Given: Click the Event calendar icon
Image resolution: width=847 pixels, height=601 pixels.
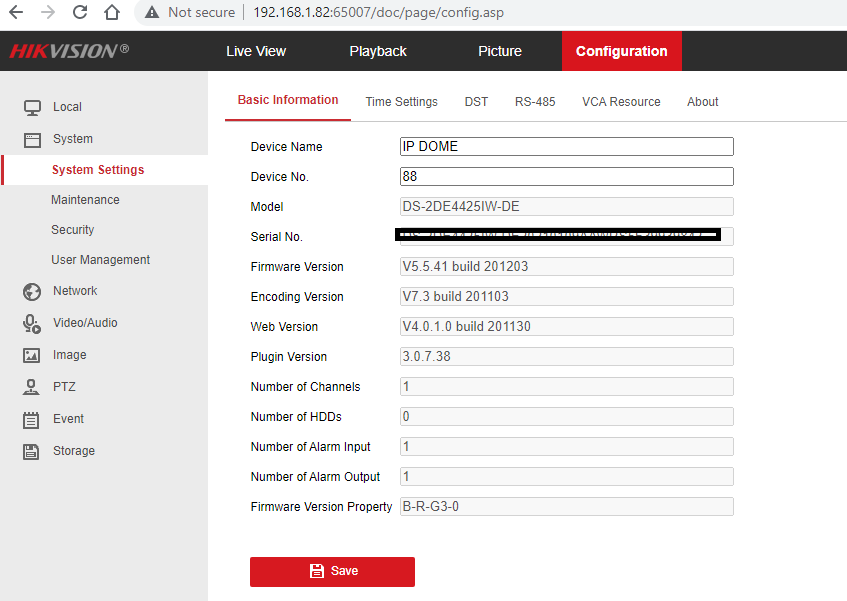Looking at the screenshot, I should (32, 419).
